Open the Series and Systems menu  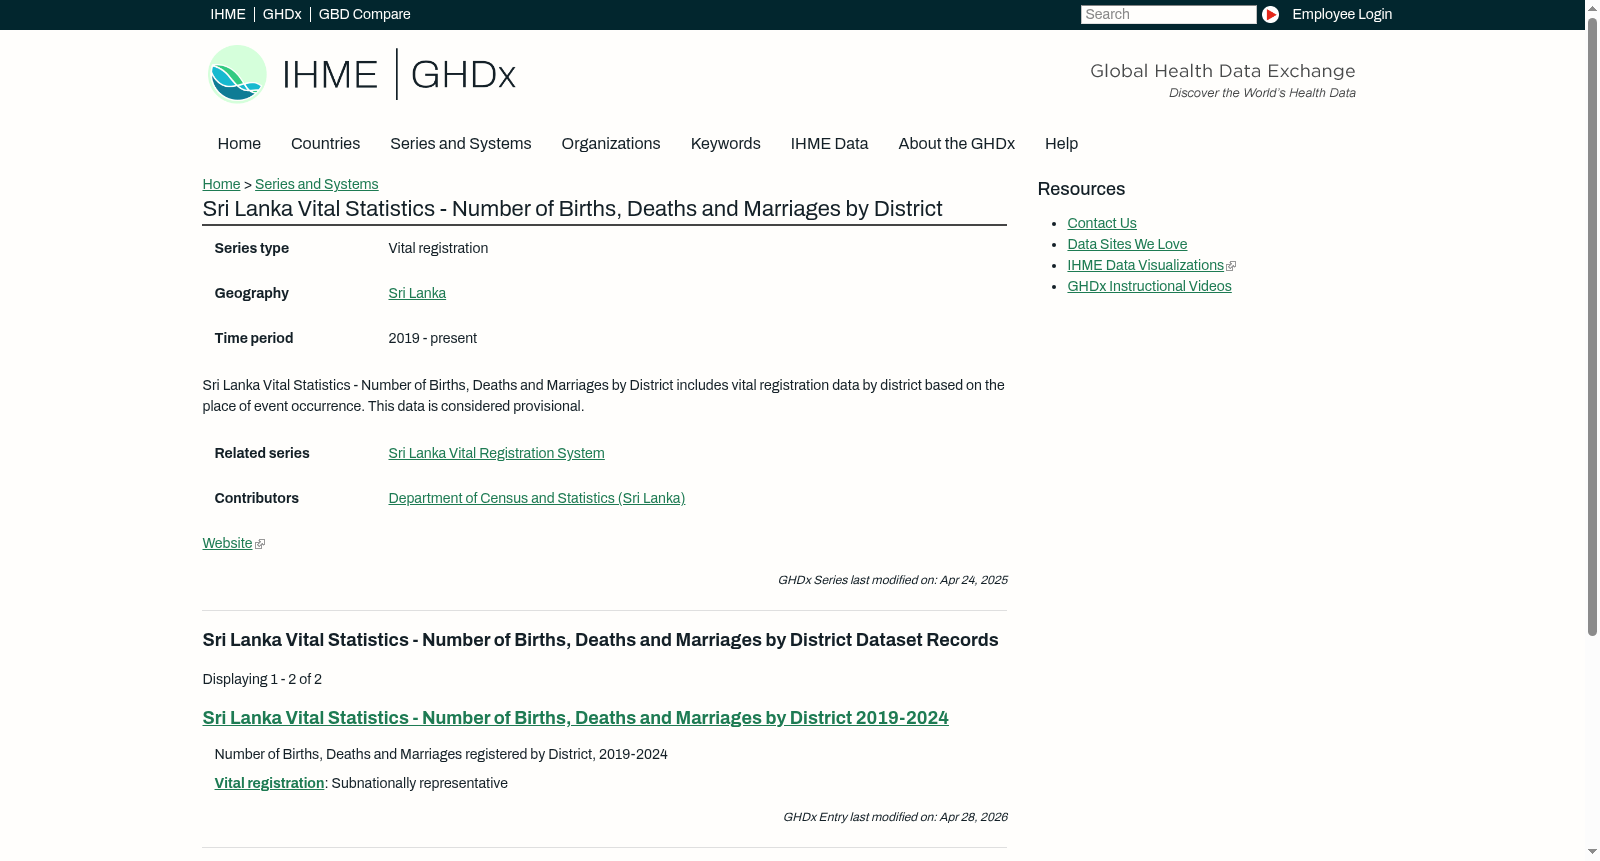[460, 144]
